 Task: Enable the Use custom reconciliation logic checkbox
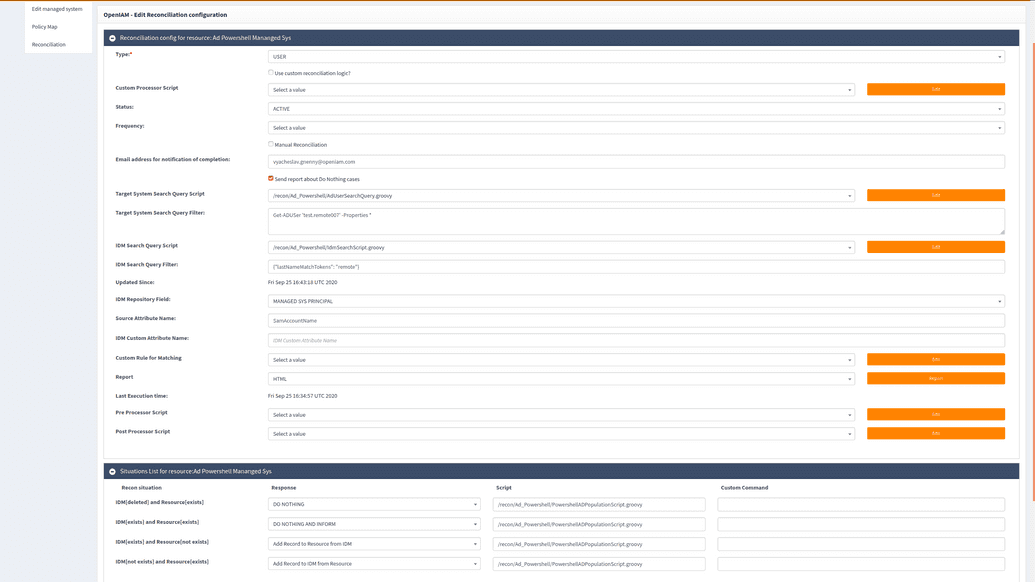click(x=270, y=72)
